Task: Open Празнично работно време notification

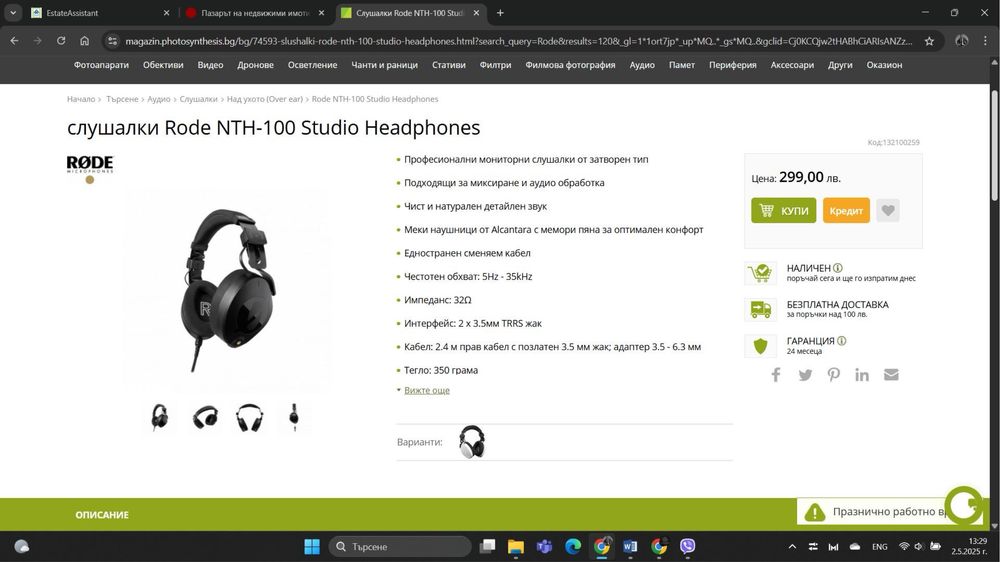Action: click(x=871, y=512)
